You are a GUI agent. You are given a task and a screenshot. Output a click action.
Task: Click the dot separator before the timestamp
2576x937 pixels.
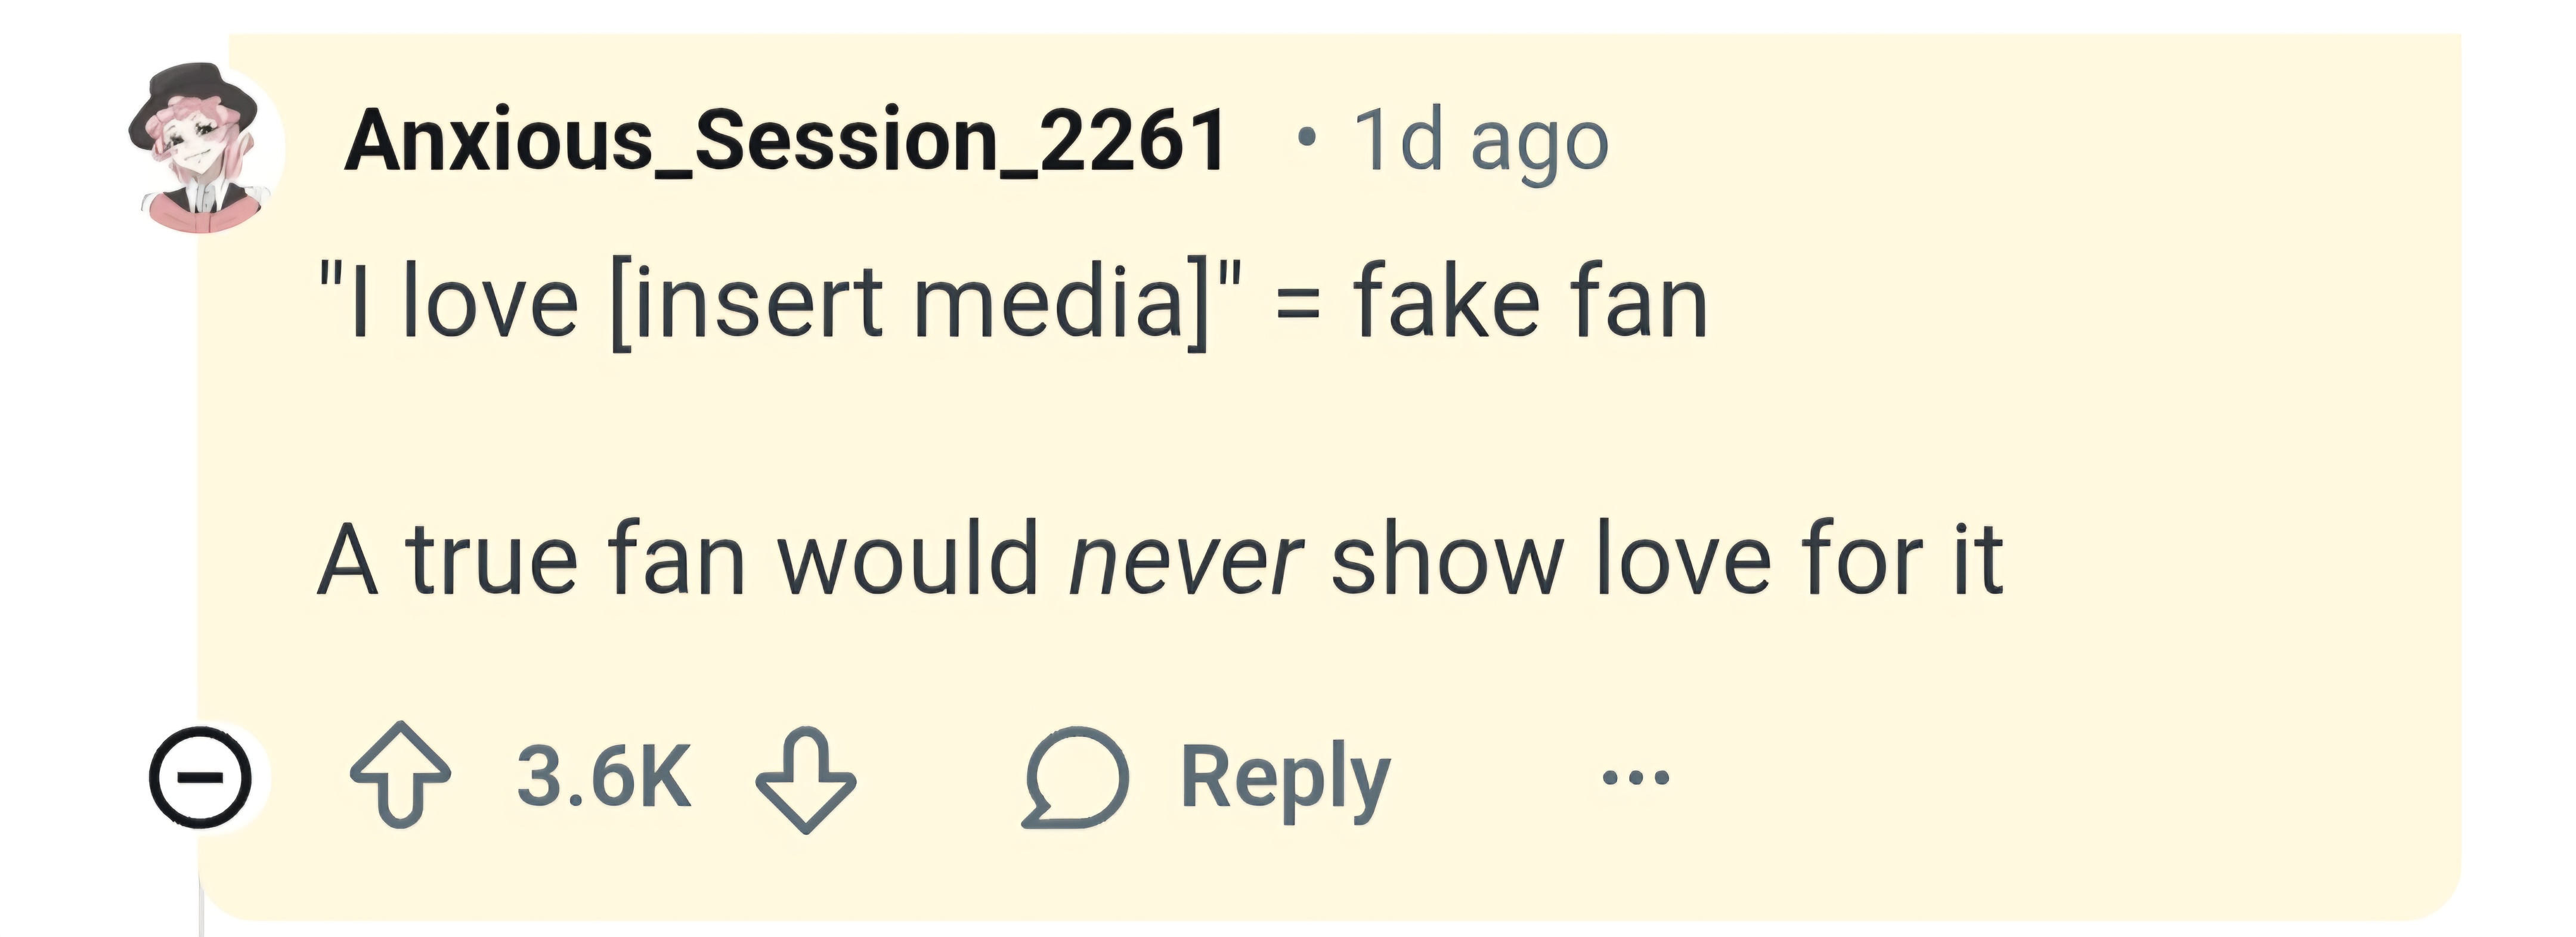click(1302, 141)
